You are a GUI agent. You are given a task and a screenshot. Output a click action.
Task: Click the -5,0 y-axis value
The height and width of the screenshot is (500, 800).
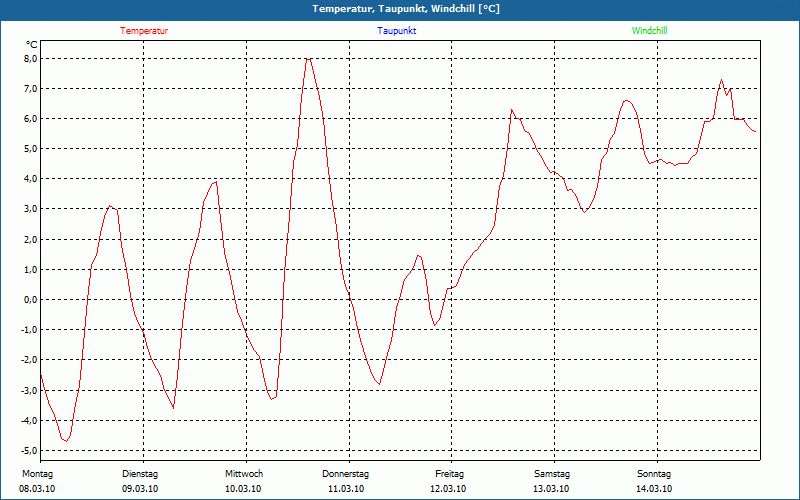pos(29,451)
